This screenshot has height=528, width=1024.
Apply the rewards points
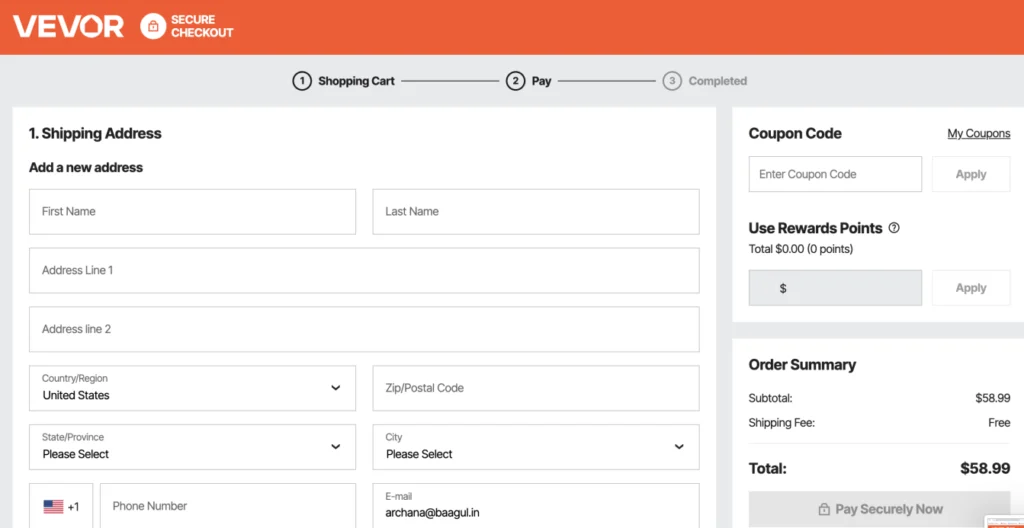971,288
